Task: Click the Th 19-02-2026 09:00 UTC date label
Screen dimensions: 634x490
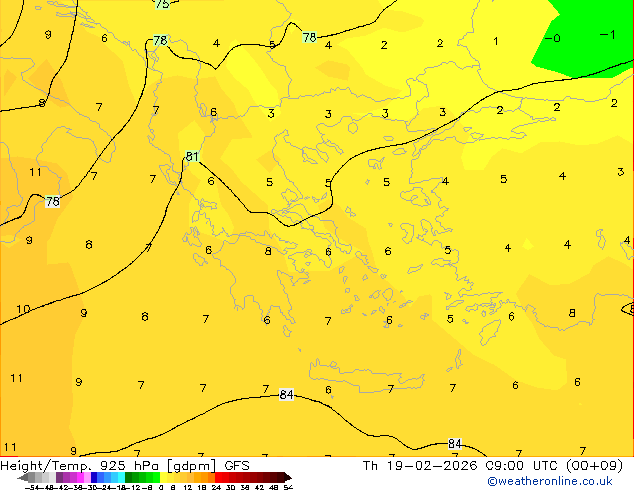Action: pyautogui.click(x=462, y=466)
